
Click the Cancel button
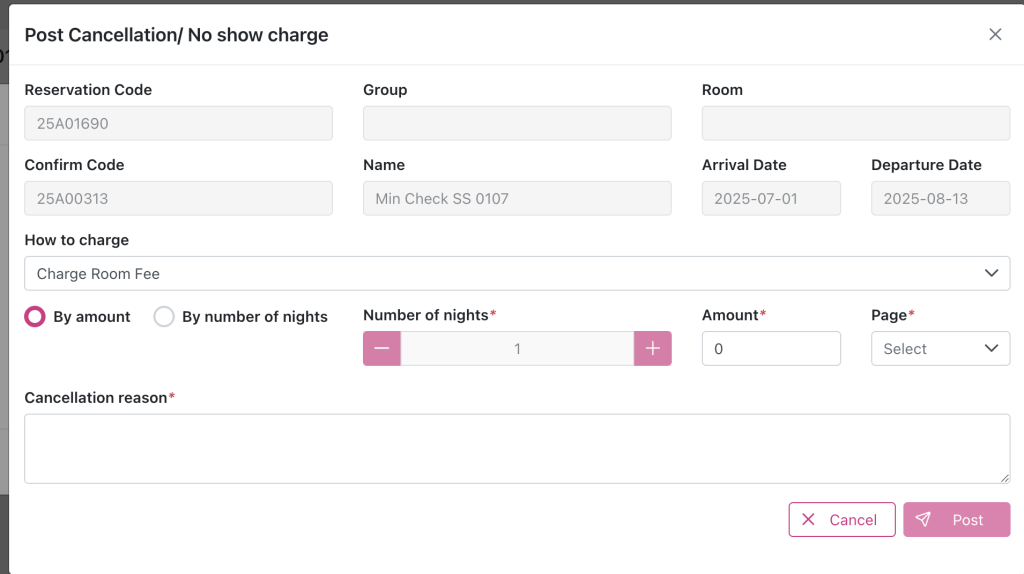[x=841, y=520]
